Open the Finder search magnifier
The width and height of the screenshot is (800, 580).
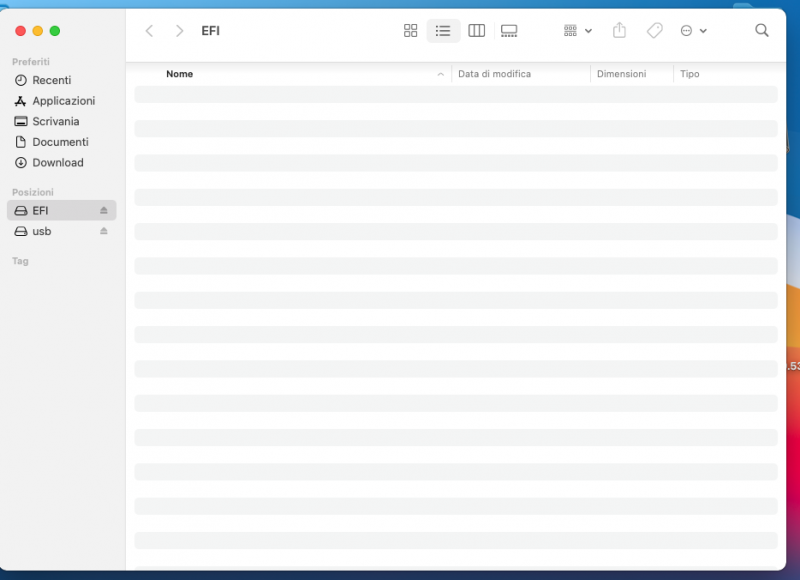point(762,31)
